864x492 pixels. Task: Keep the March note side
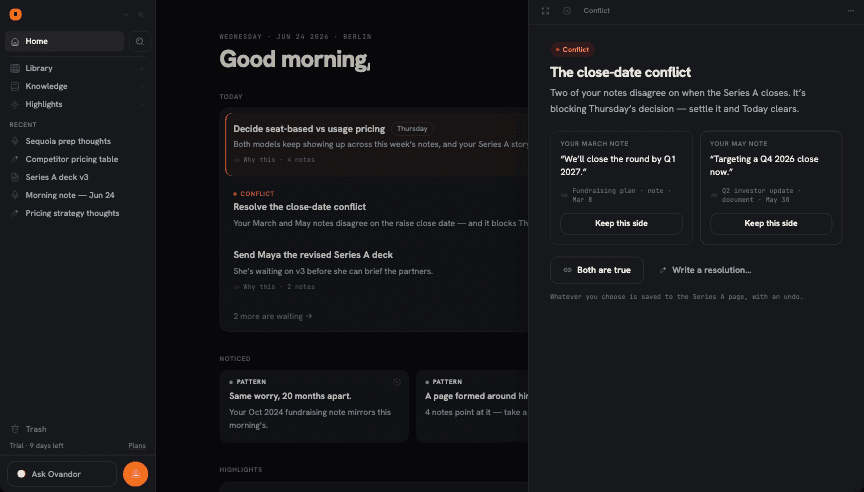(621, 224)
